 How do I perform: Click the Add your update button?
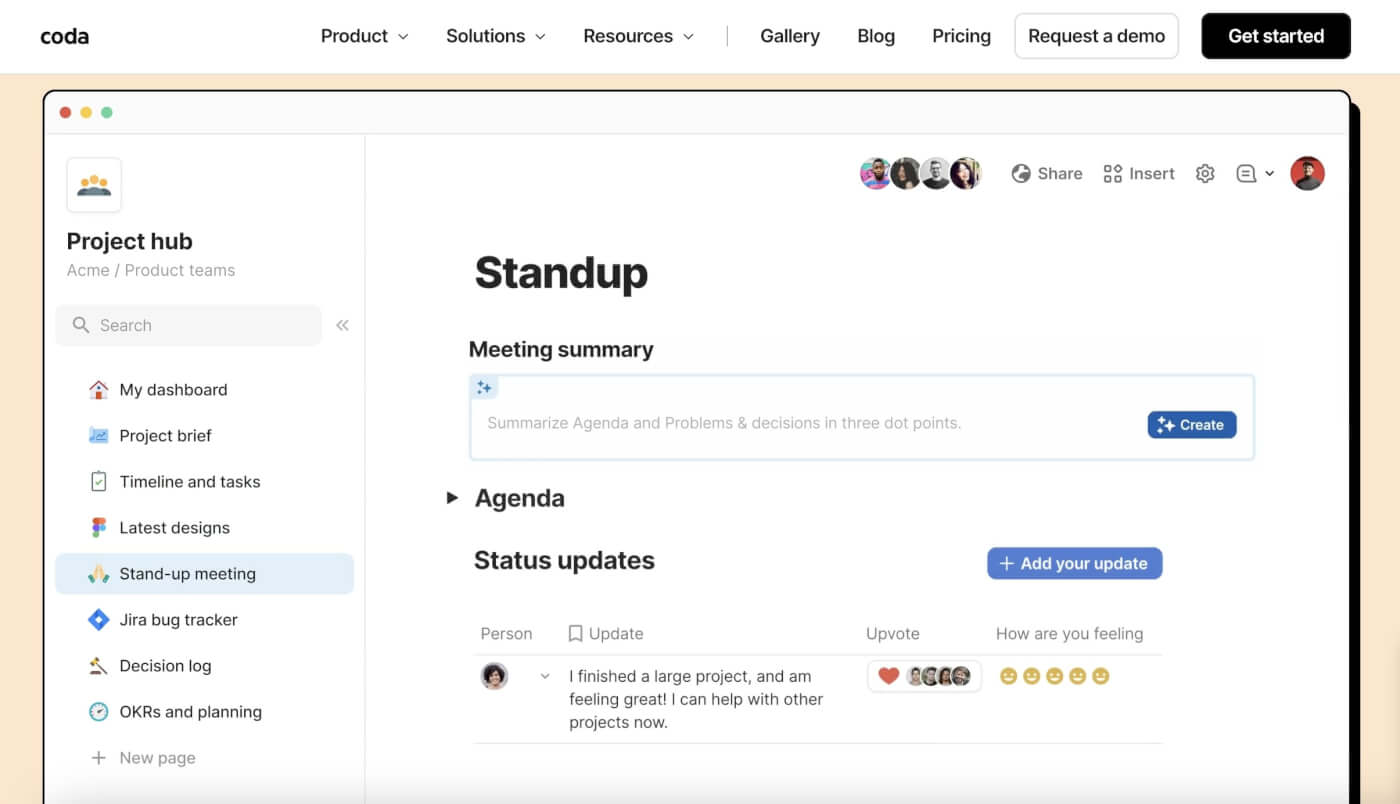[x=1074, y=563]
